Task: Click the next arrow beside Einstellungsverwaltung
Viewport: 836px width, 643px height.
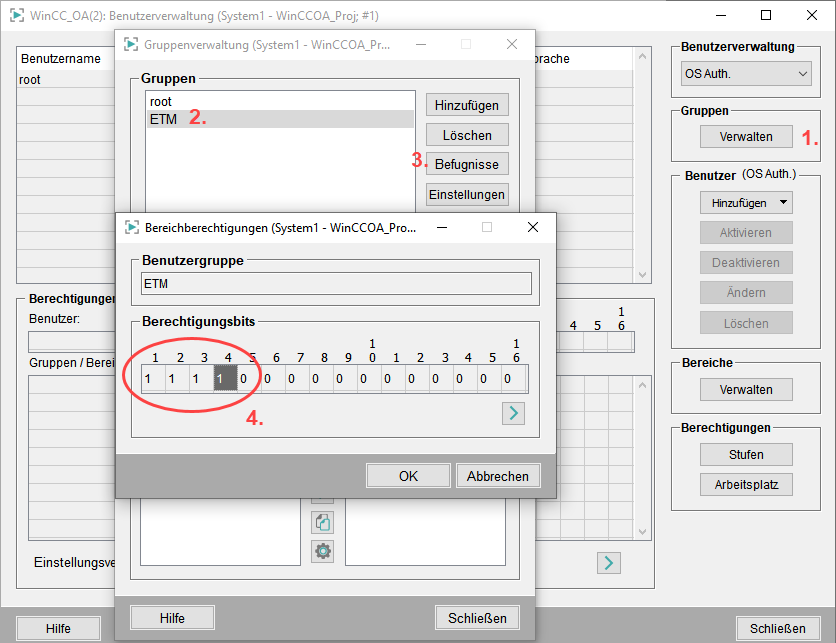Action: (x=608, y=563)
